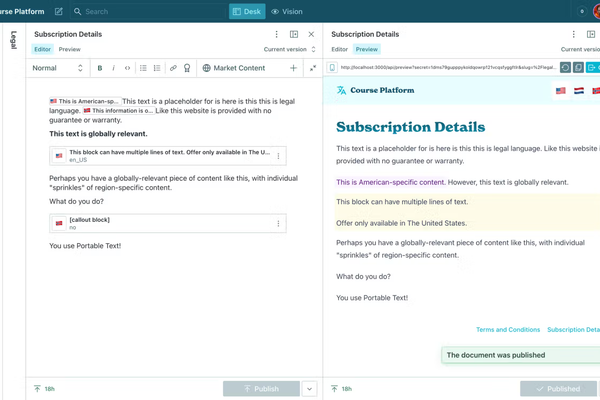Click the ribbon annotation icon
Image resolution: width=600 pixels, height=400 pixels.
187,68
